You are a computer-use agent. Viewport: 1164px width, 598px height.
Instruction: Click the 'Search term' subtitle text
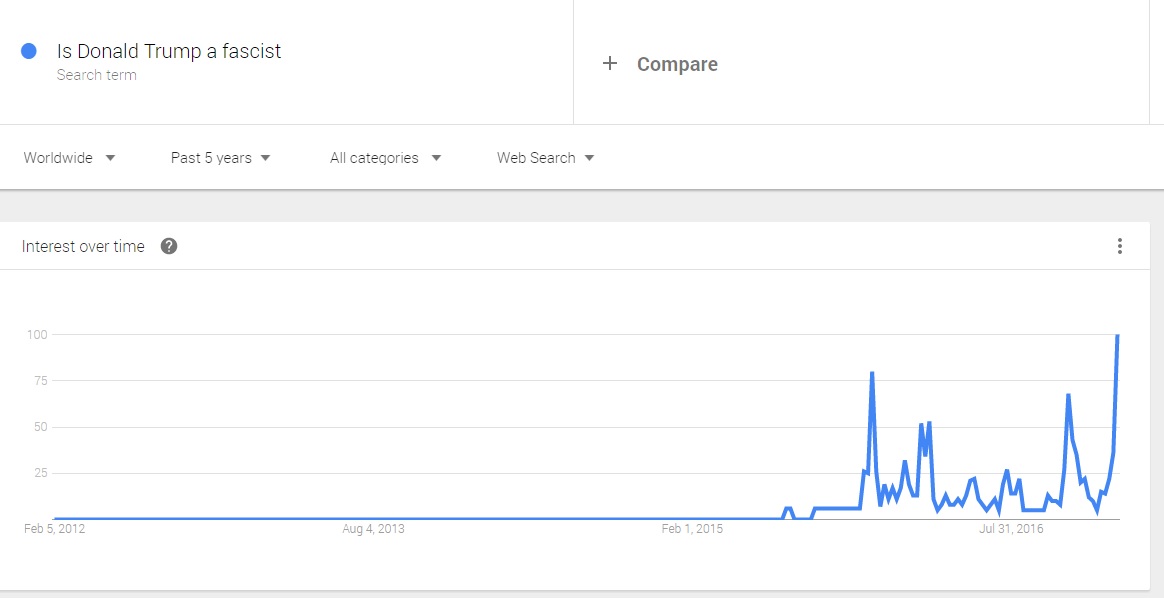point(97,75)
